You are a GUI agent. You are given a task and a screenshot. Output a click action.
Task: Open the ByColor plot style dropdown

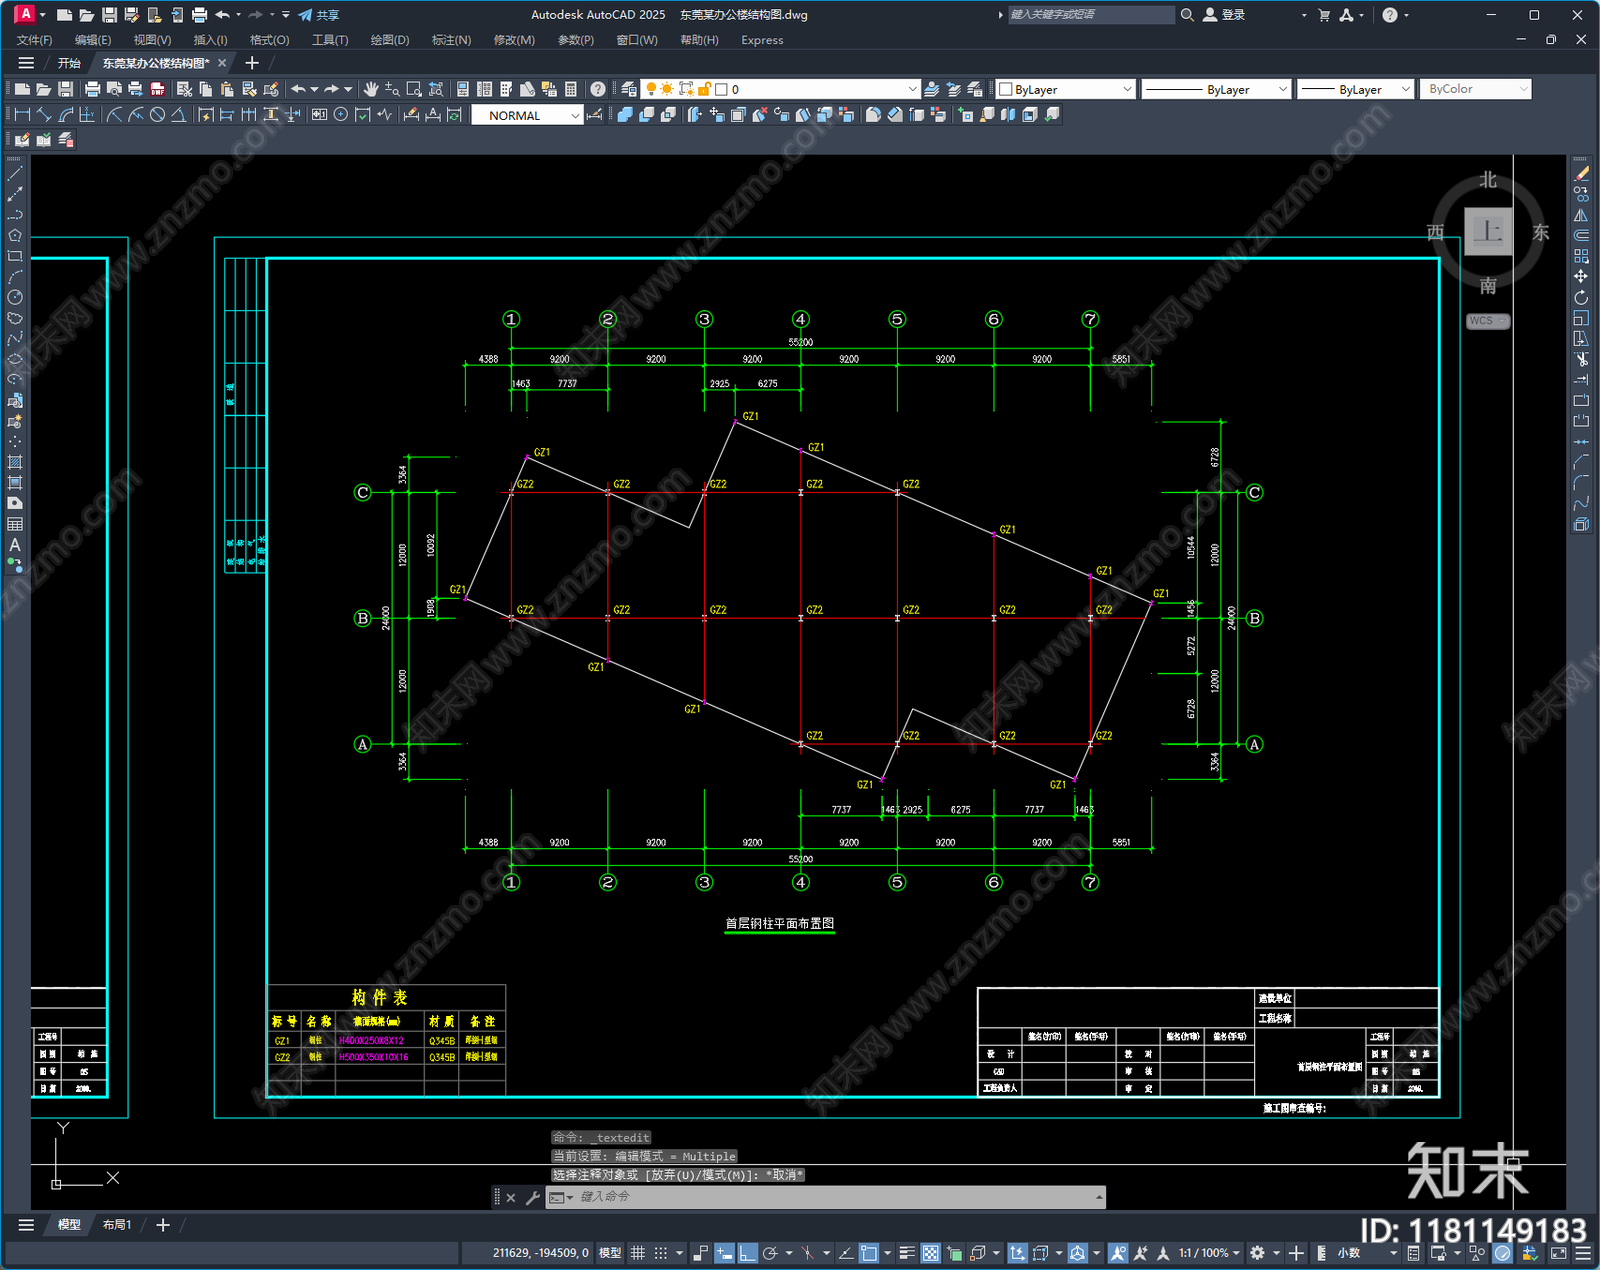[x=1475, y=89]
